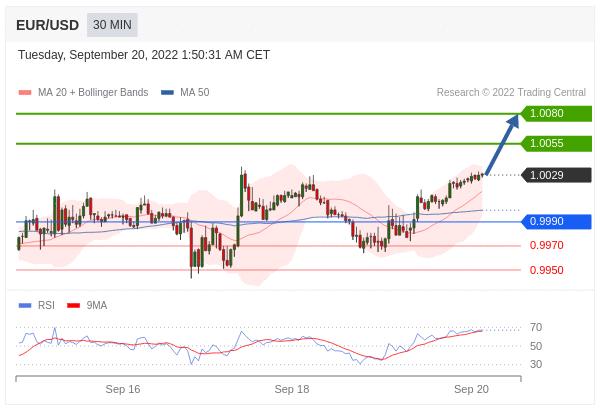Screen dimensions: 604x411
Task: Click the Sep 16 date axis label
Action: pos(123,389)
